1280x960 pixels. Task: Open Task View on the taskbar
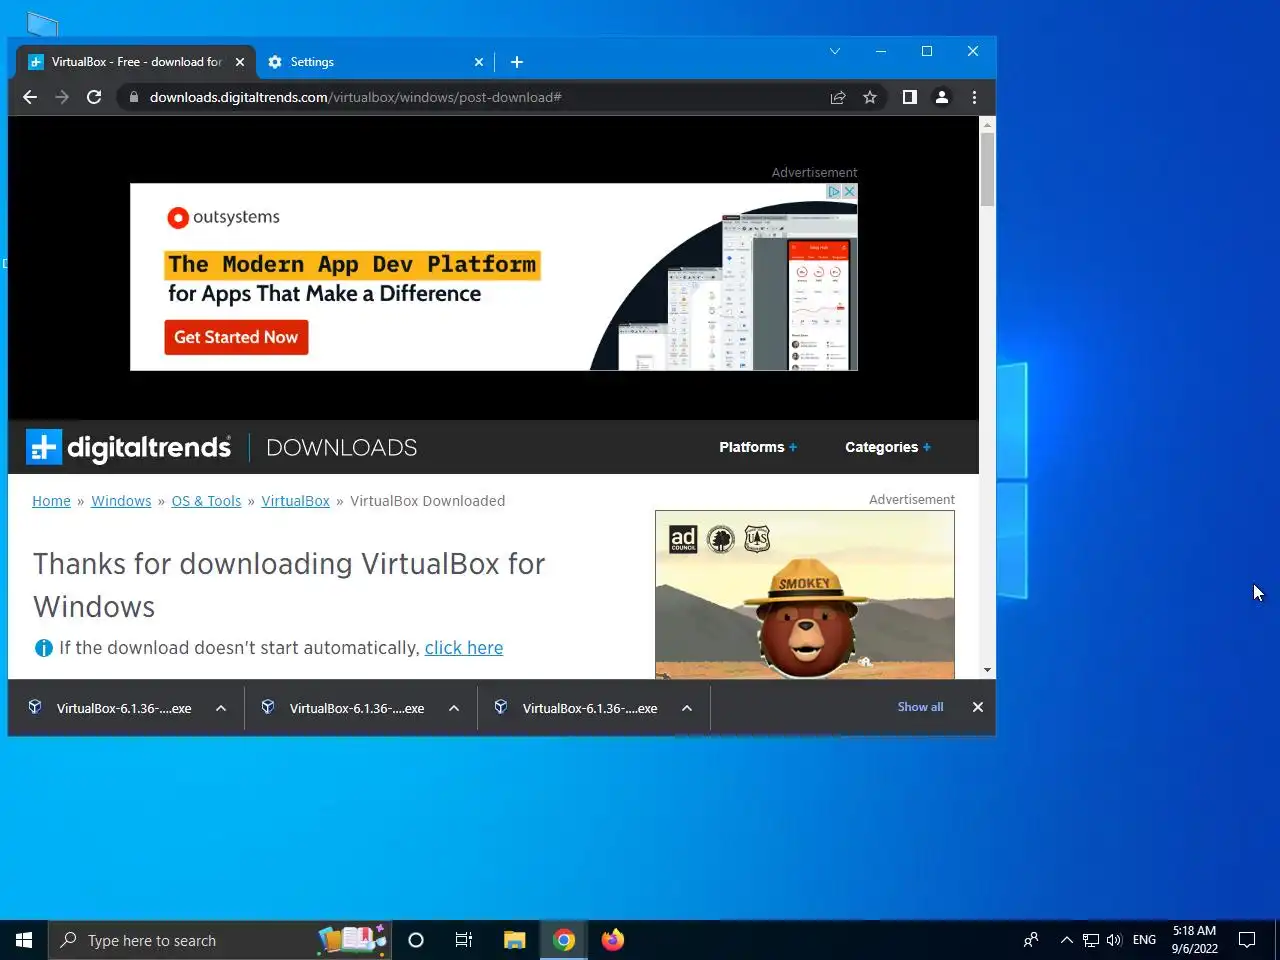pyautogui.click(x=464, y=940)
